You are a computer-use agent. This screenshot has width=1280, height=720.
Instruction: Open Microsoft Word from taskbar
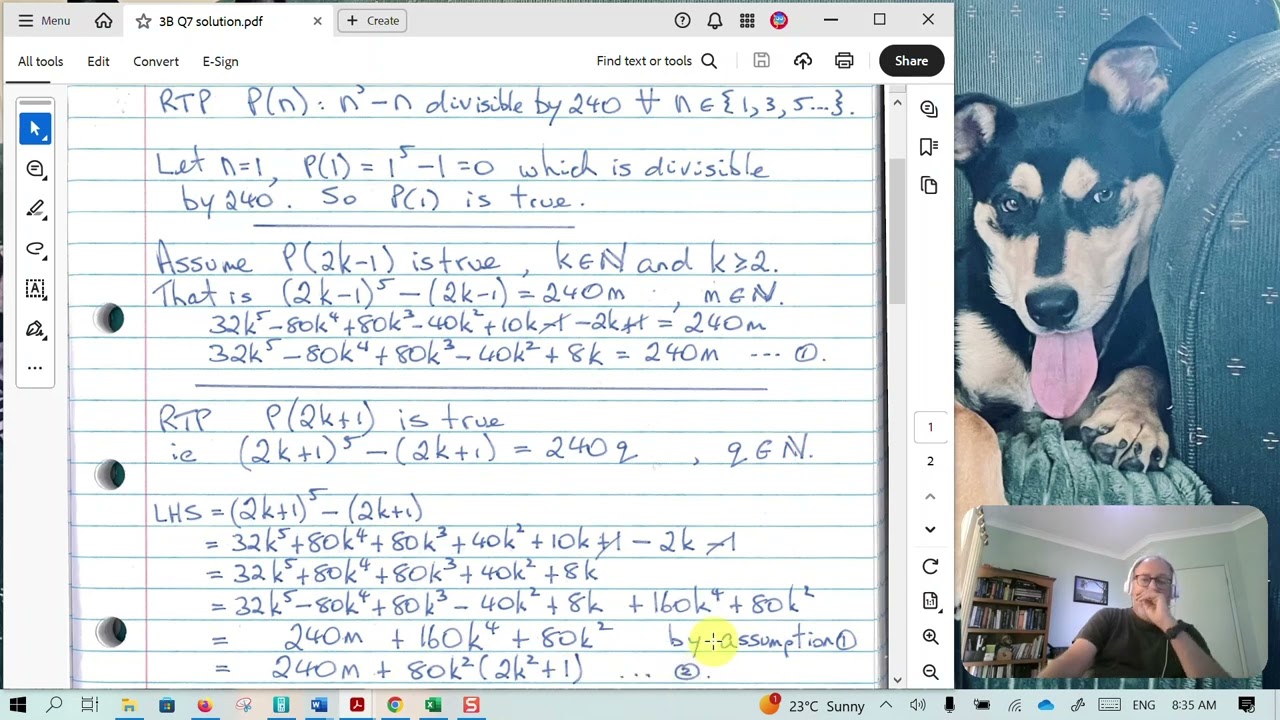coord(318,705)
